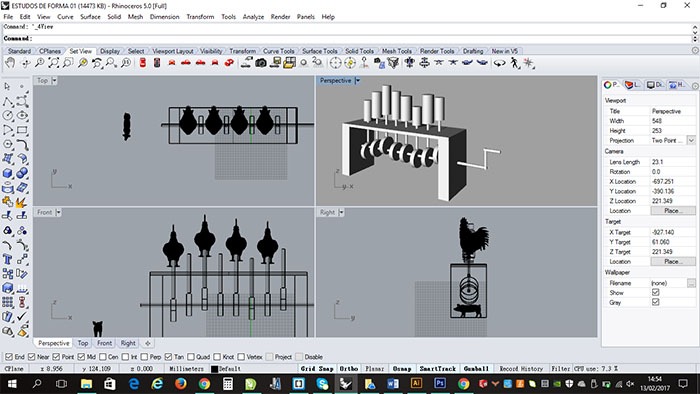700x394 pixels.
Task: Toggle the Tan osnap checkbox
Action: [x=168, y=357]
